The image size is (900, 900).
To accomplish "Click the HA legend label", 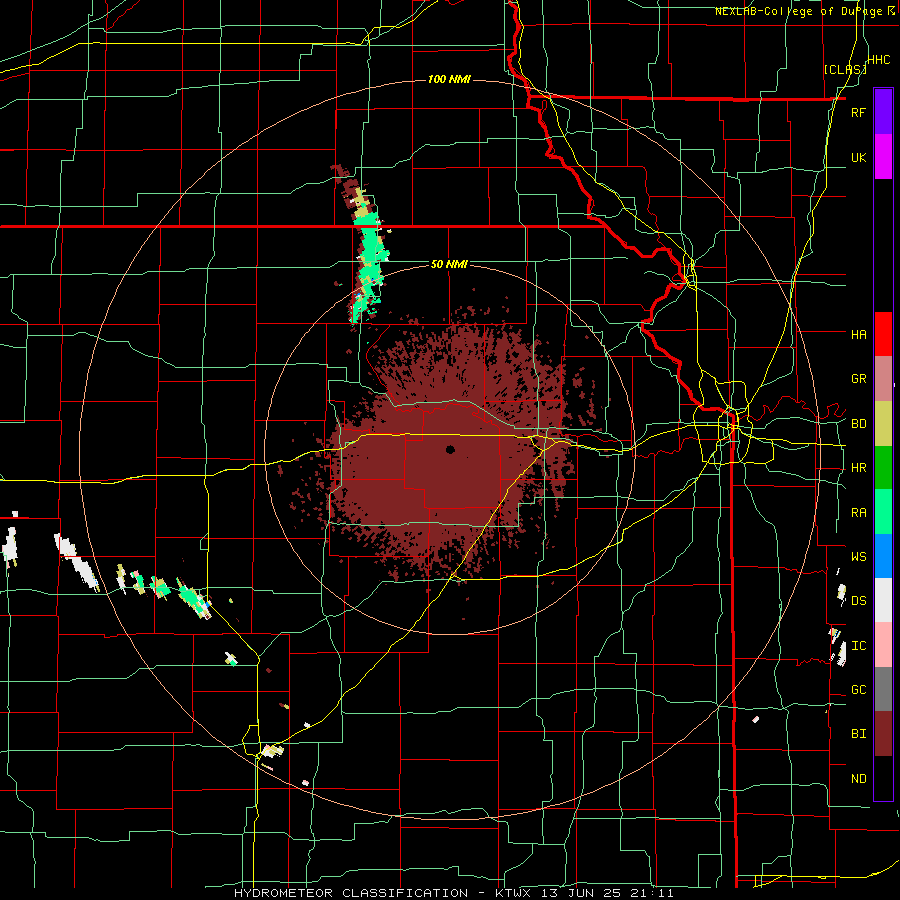I will point(858,334).
